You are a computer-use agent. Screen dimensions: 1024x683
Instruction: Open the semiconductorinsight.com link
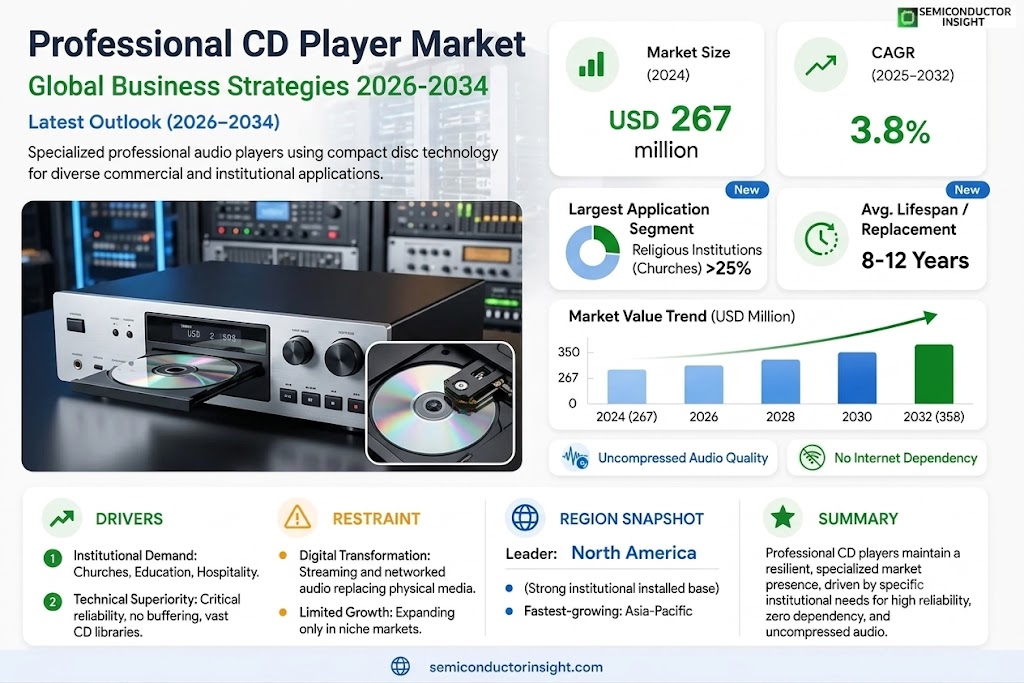pyautogui.click(x=516, y=667)
